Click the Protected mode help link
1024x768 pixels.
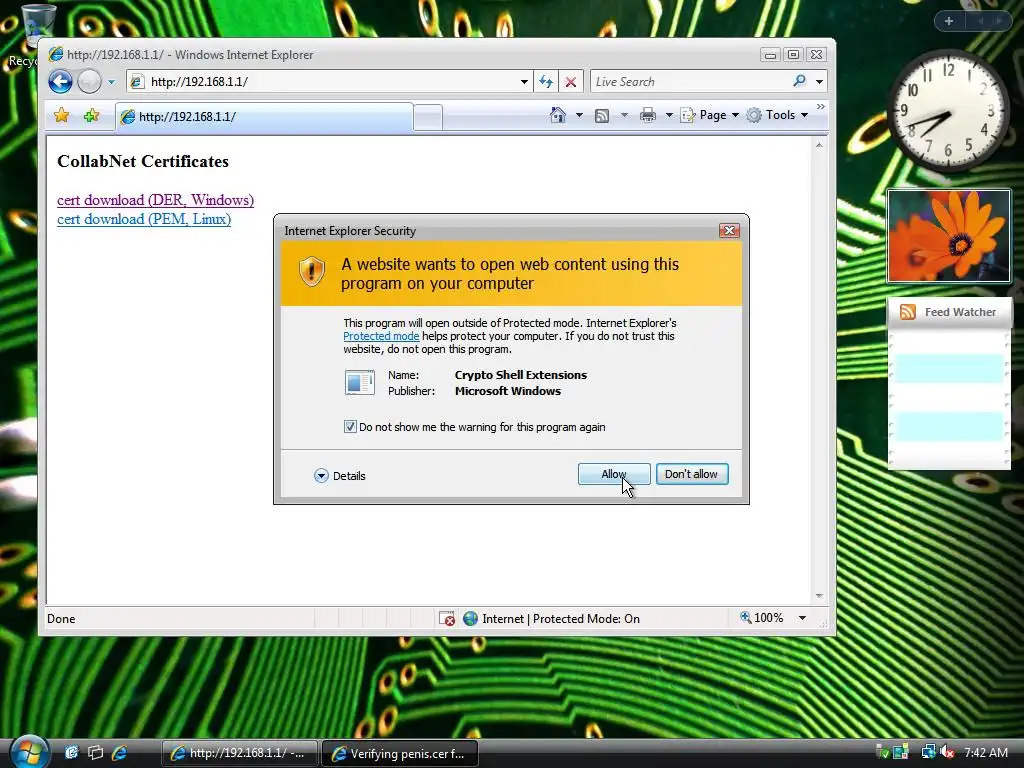pos(381,336)
